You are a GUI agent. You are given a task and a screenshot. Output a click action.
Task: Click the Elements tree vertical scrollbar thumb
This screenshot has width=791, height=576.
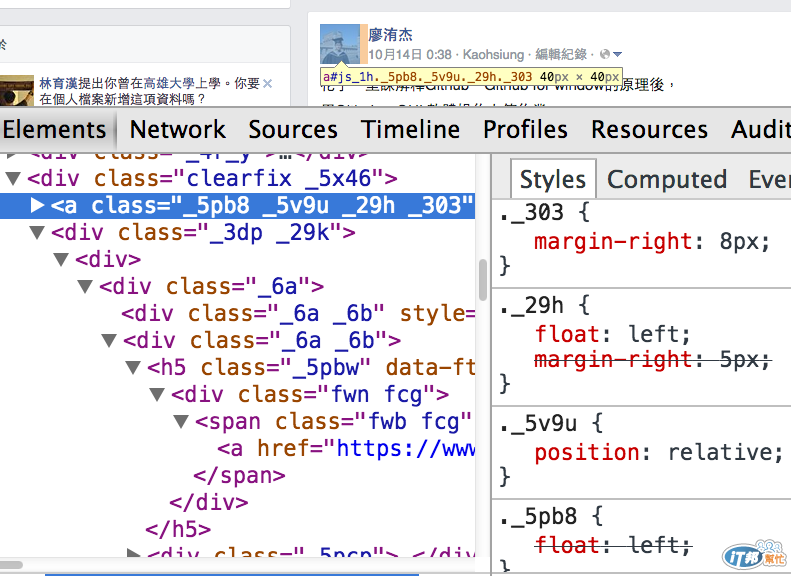coord(483,279)
